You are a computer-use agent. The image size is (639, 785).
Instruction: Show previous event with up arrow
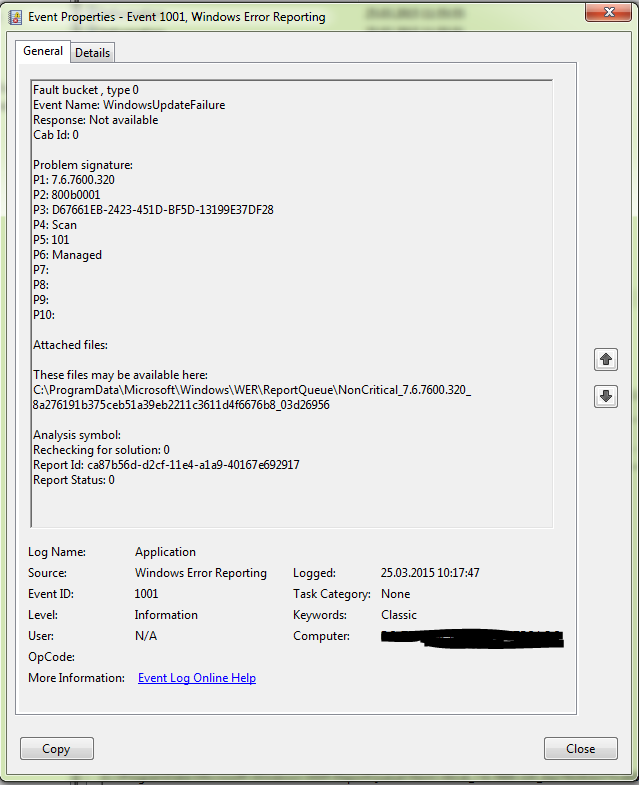coord(606,359)
